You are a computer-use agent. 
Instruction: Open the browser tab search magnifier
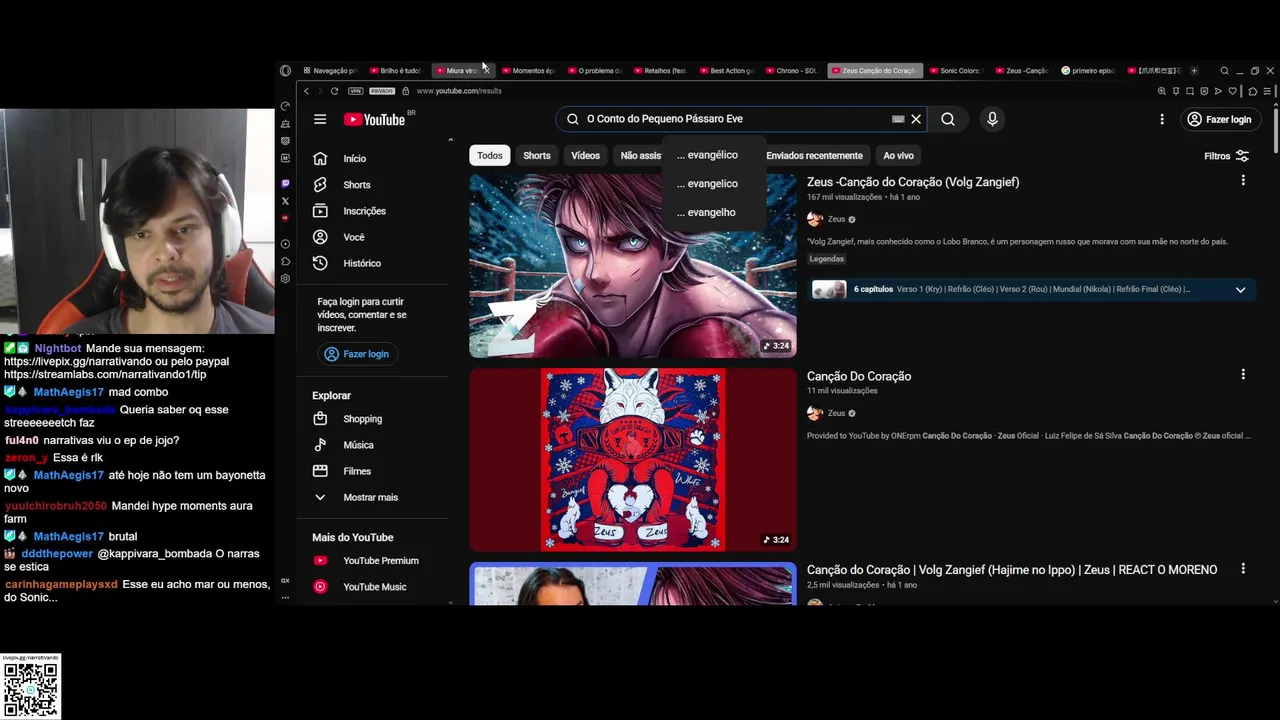1224,71
